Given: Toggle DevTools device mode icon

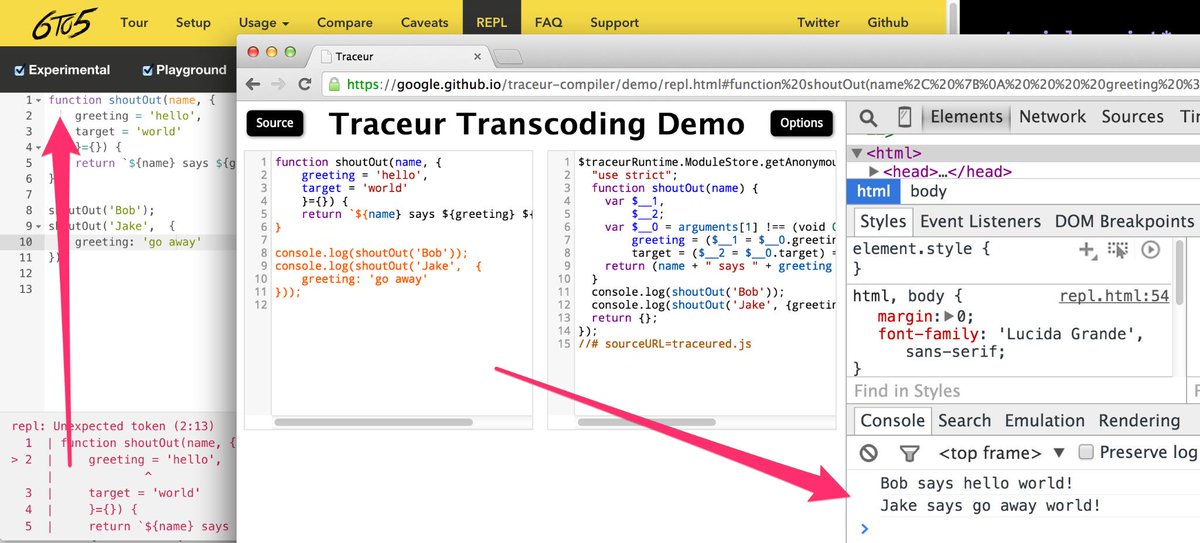Looking at the screenshot, I should coord(904,117).
